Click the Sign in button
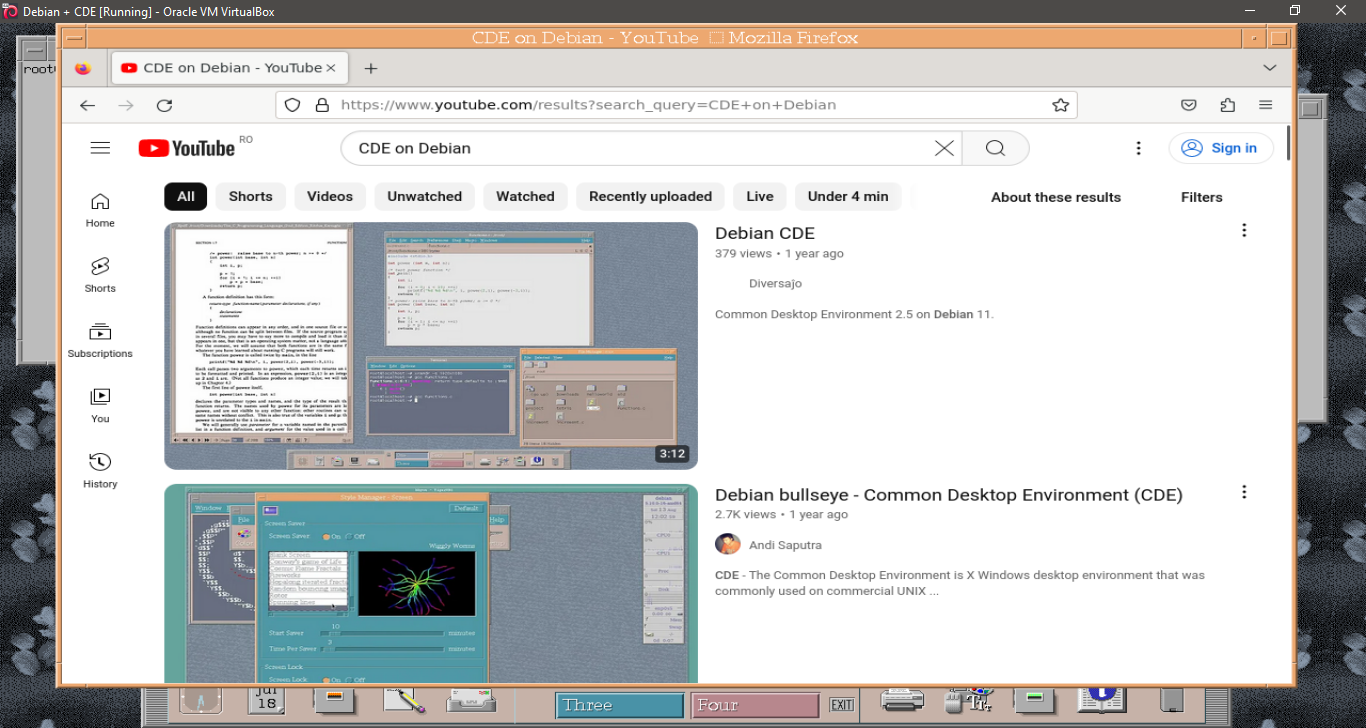Viewport: 1366px width, 728px height. 1221,148
